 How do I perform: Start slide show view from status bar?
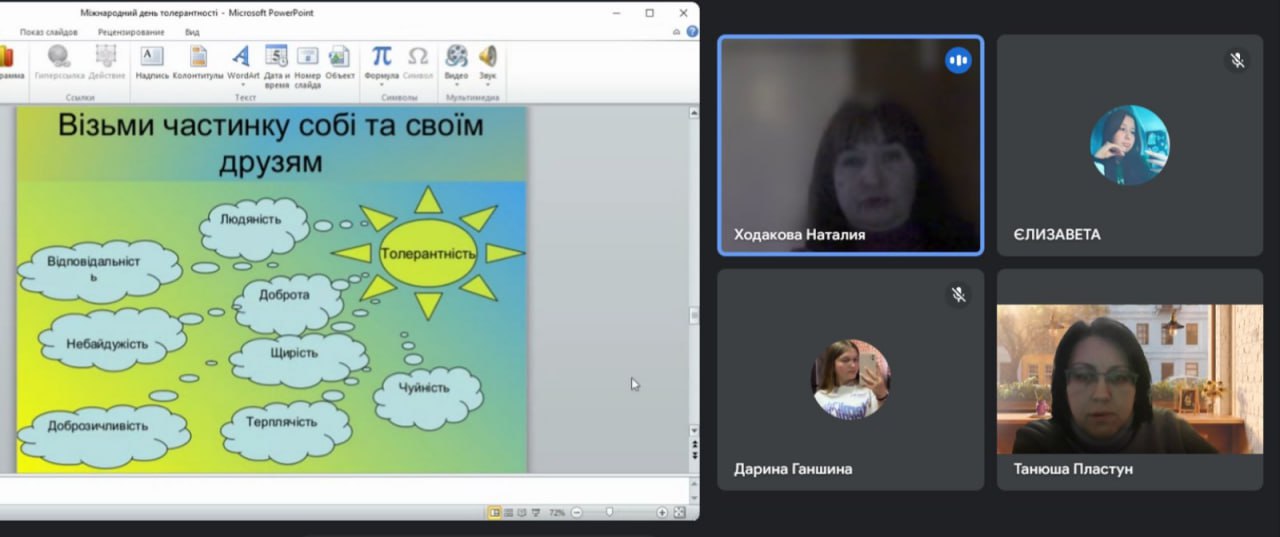536,512
